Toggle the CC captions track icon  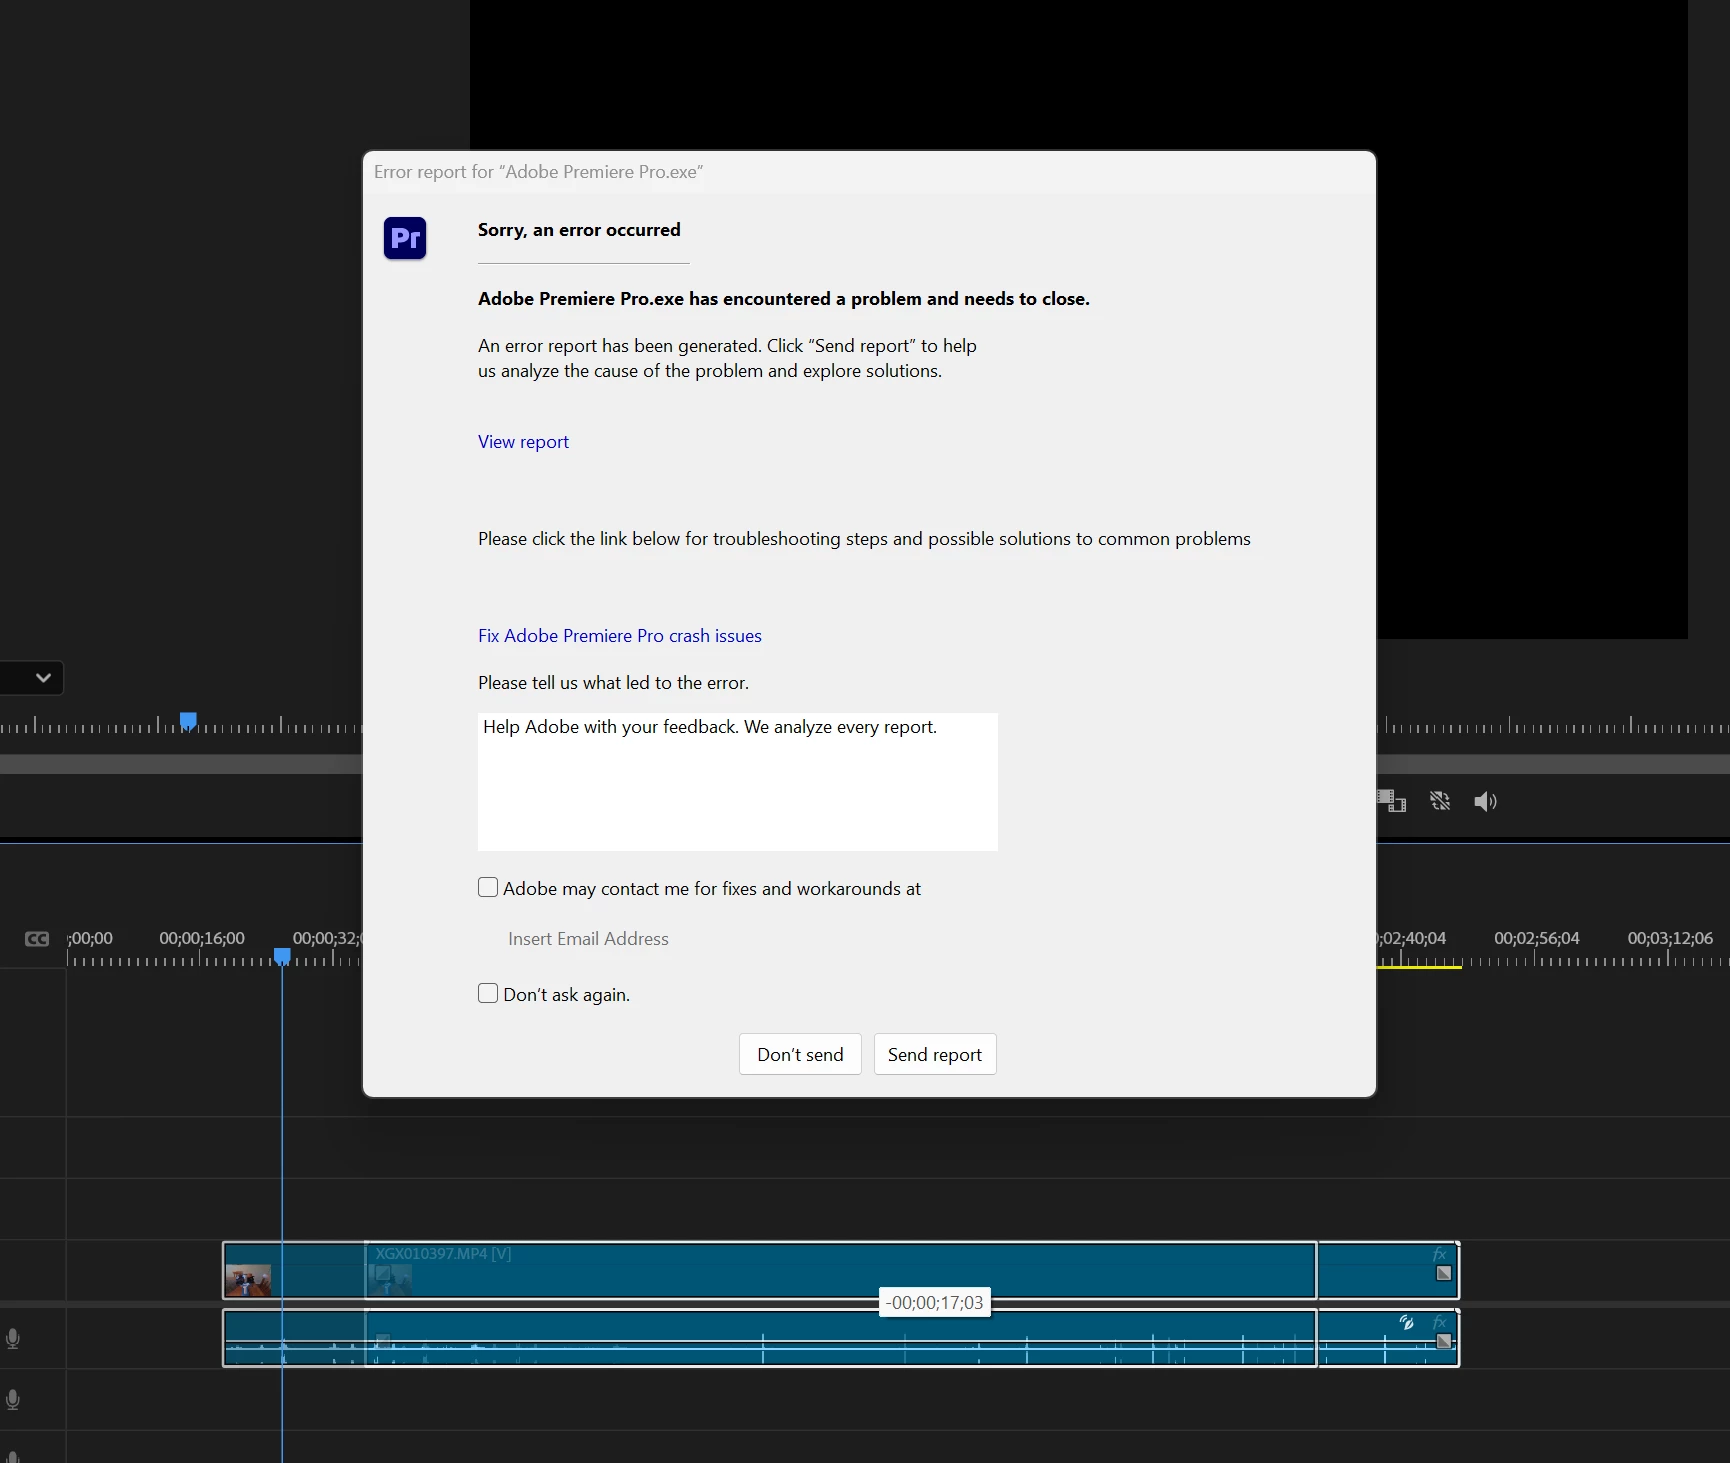tap(37, 939)
